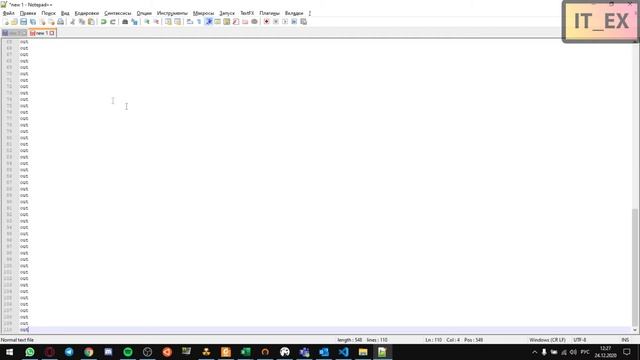
Task: Click the Redo toolbar icon
Action: pos(113,22)
